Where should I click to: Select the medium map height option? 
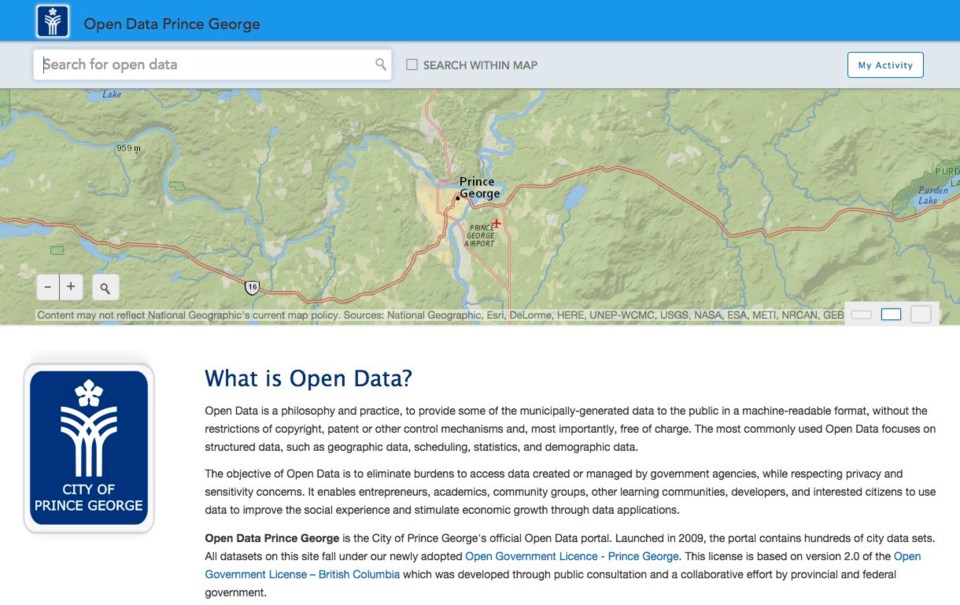891,314
